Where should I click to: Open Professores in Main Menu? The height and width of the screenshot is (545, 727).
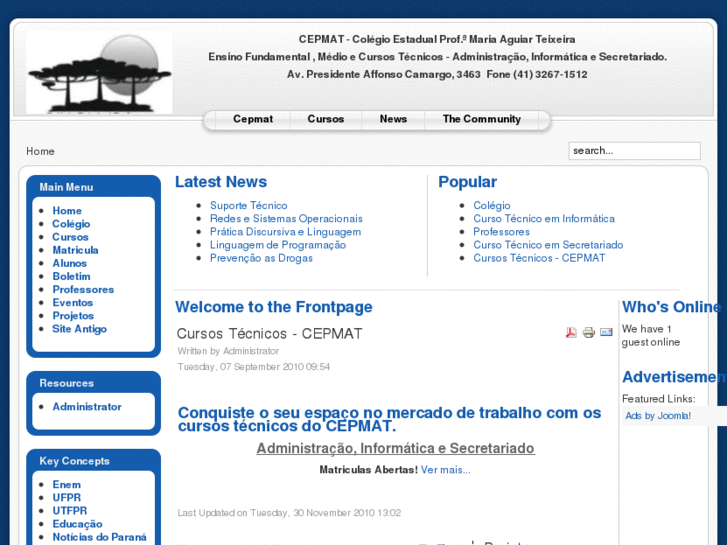click(x=83, y=289)
